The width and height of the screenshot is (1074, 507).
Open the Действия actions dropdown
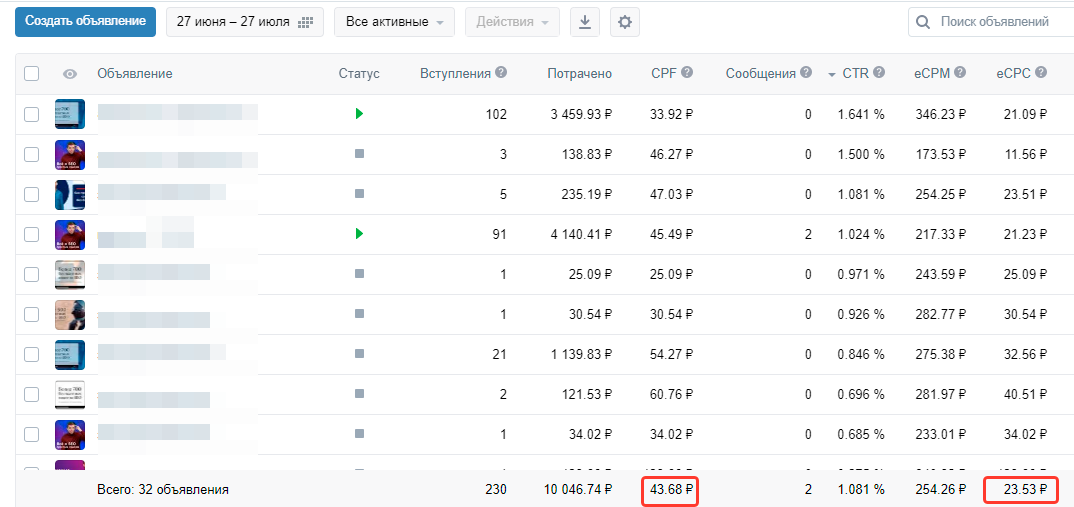coord(512,22)
